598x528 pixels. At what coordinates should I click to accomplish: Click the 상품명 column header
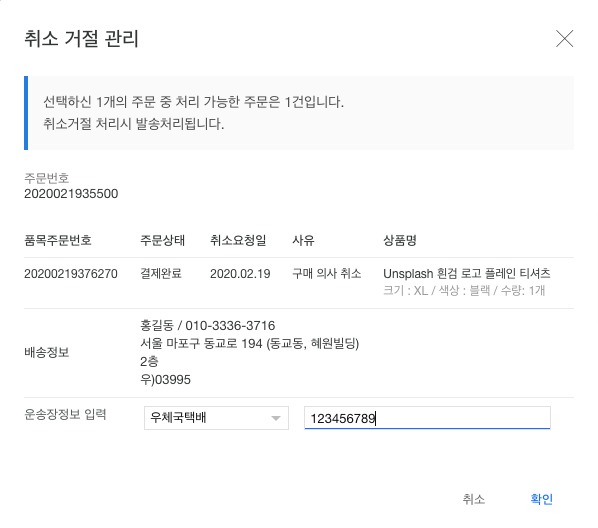(400, 240)
